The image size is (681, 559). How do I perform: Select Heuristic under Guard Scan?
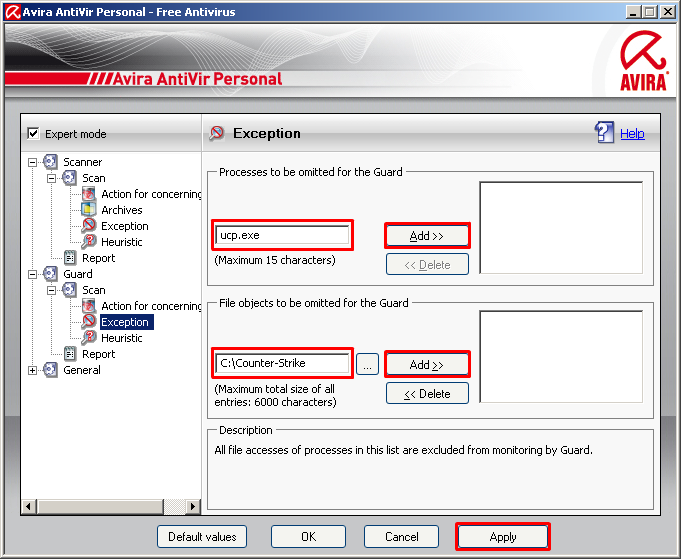(122, 338)
